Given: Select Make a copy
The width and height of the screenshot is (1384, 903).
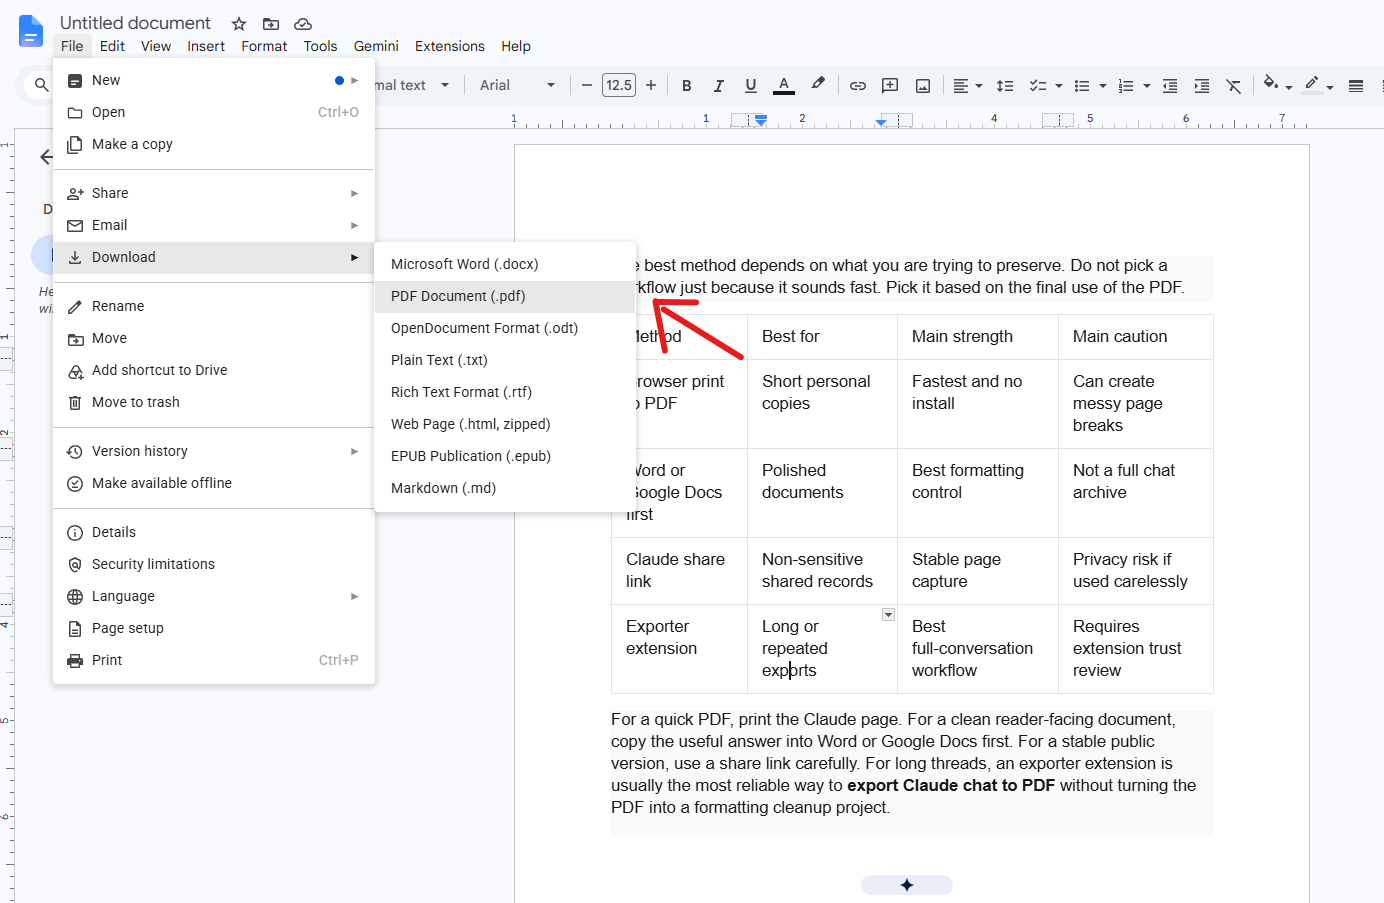Looking at the screenshot, I should 214,144.
